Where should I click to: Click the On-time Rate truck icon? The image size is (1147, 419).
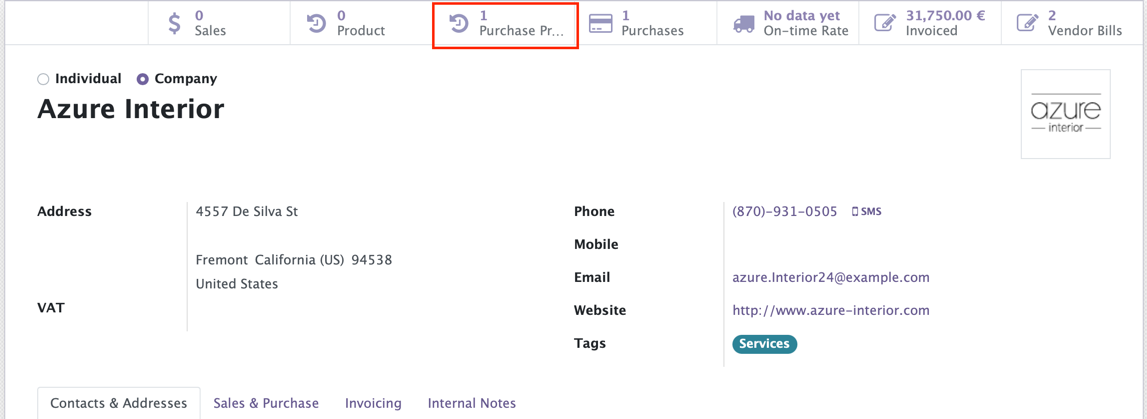(742, 23)
